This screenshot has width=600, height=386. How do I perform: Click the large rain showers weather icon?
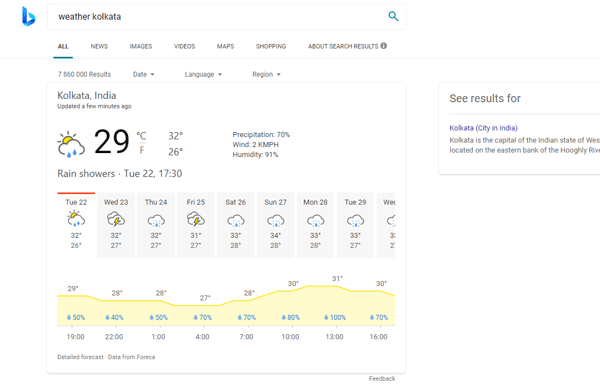coord(71,145)
